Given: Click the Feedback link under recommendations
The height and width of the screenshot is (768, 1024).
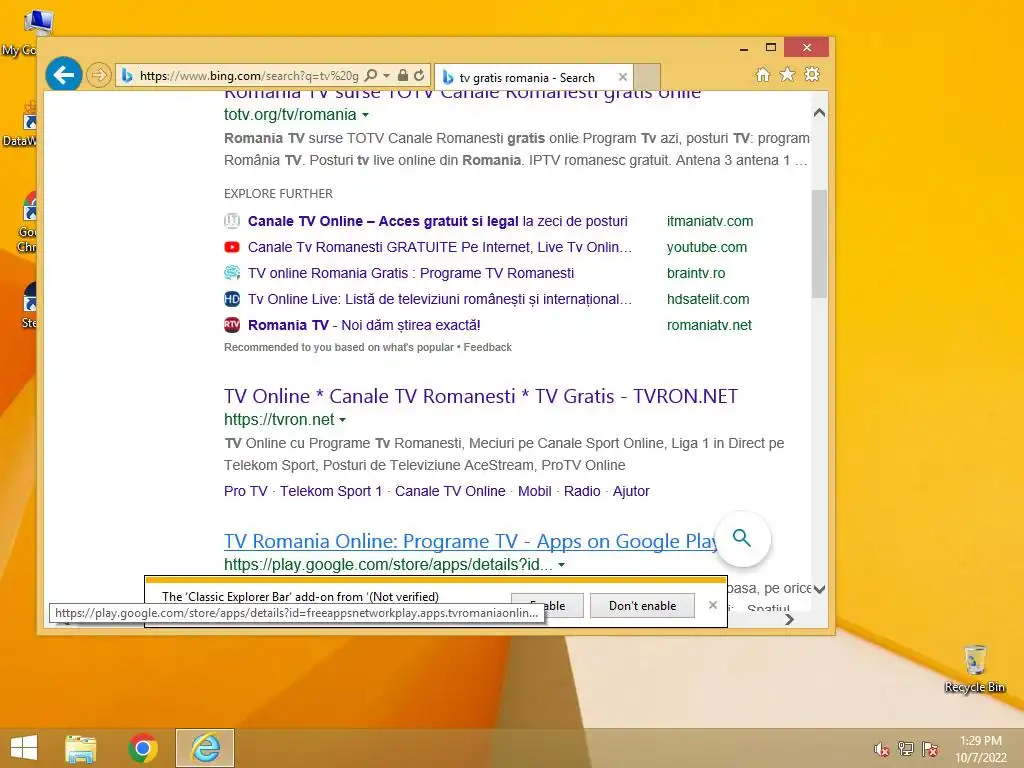Looking at the screenshot, I should 487,347.
